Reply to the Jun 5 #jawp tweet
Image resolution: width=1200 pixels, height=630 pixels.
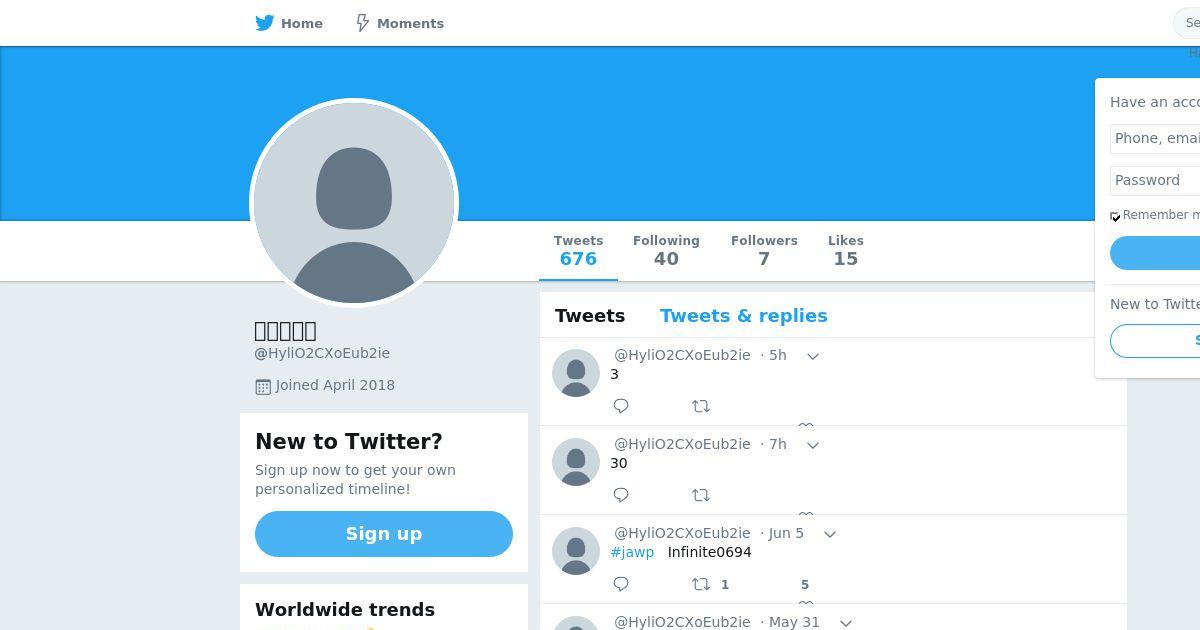621,584
